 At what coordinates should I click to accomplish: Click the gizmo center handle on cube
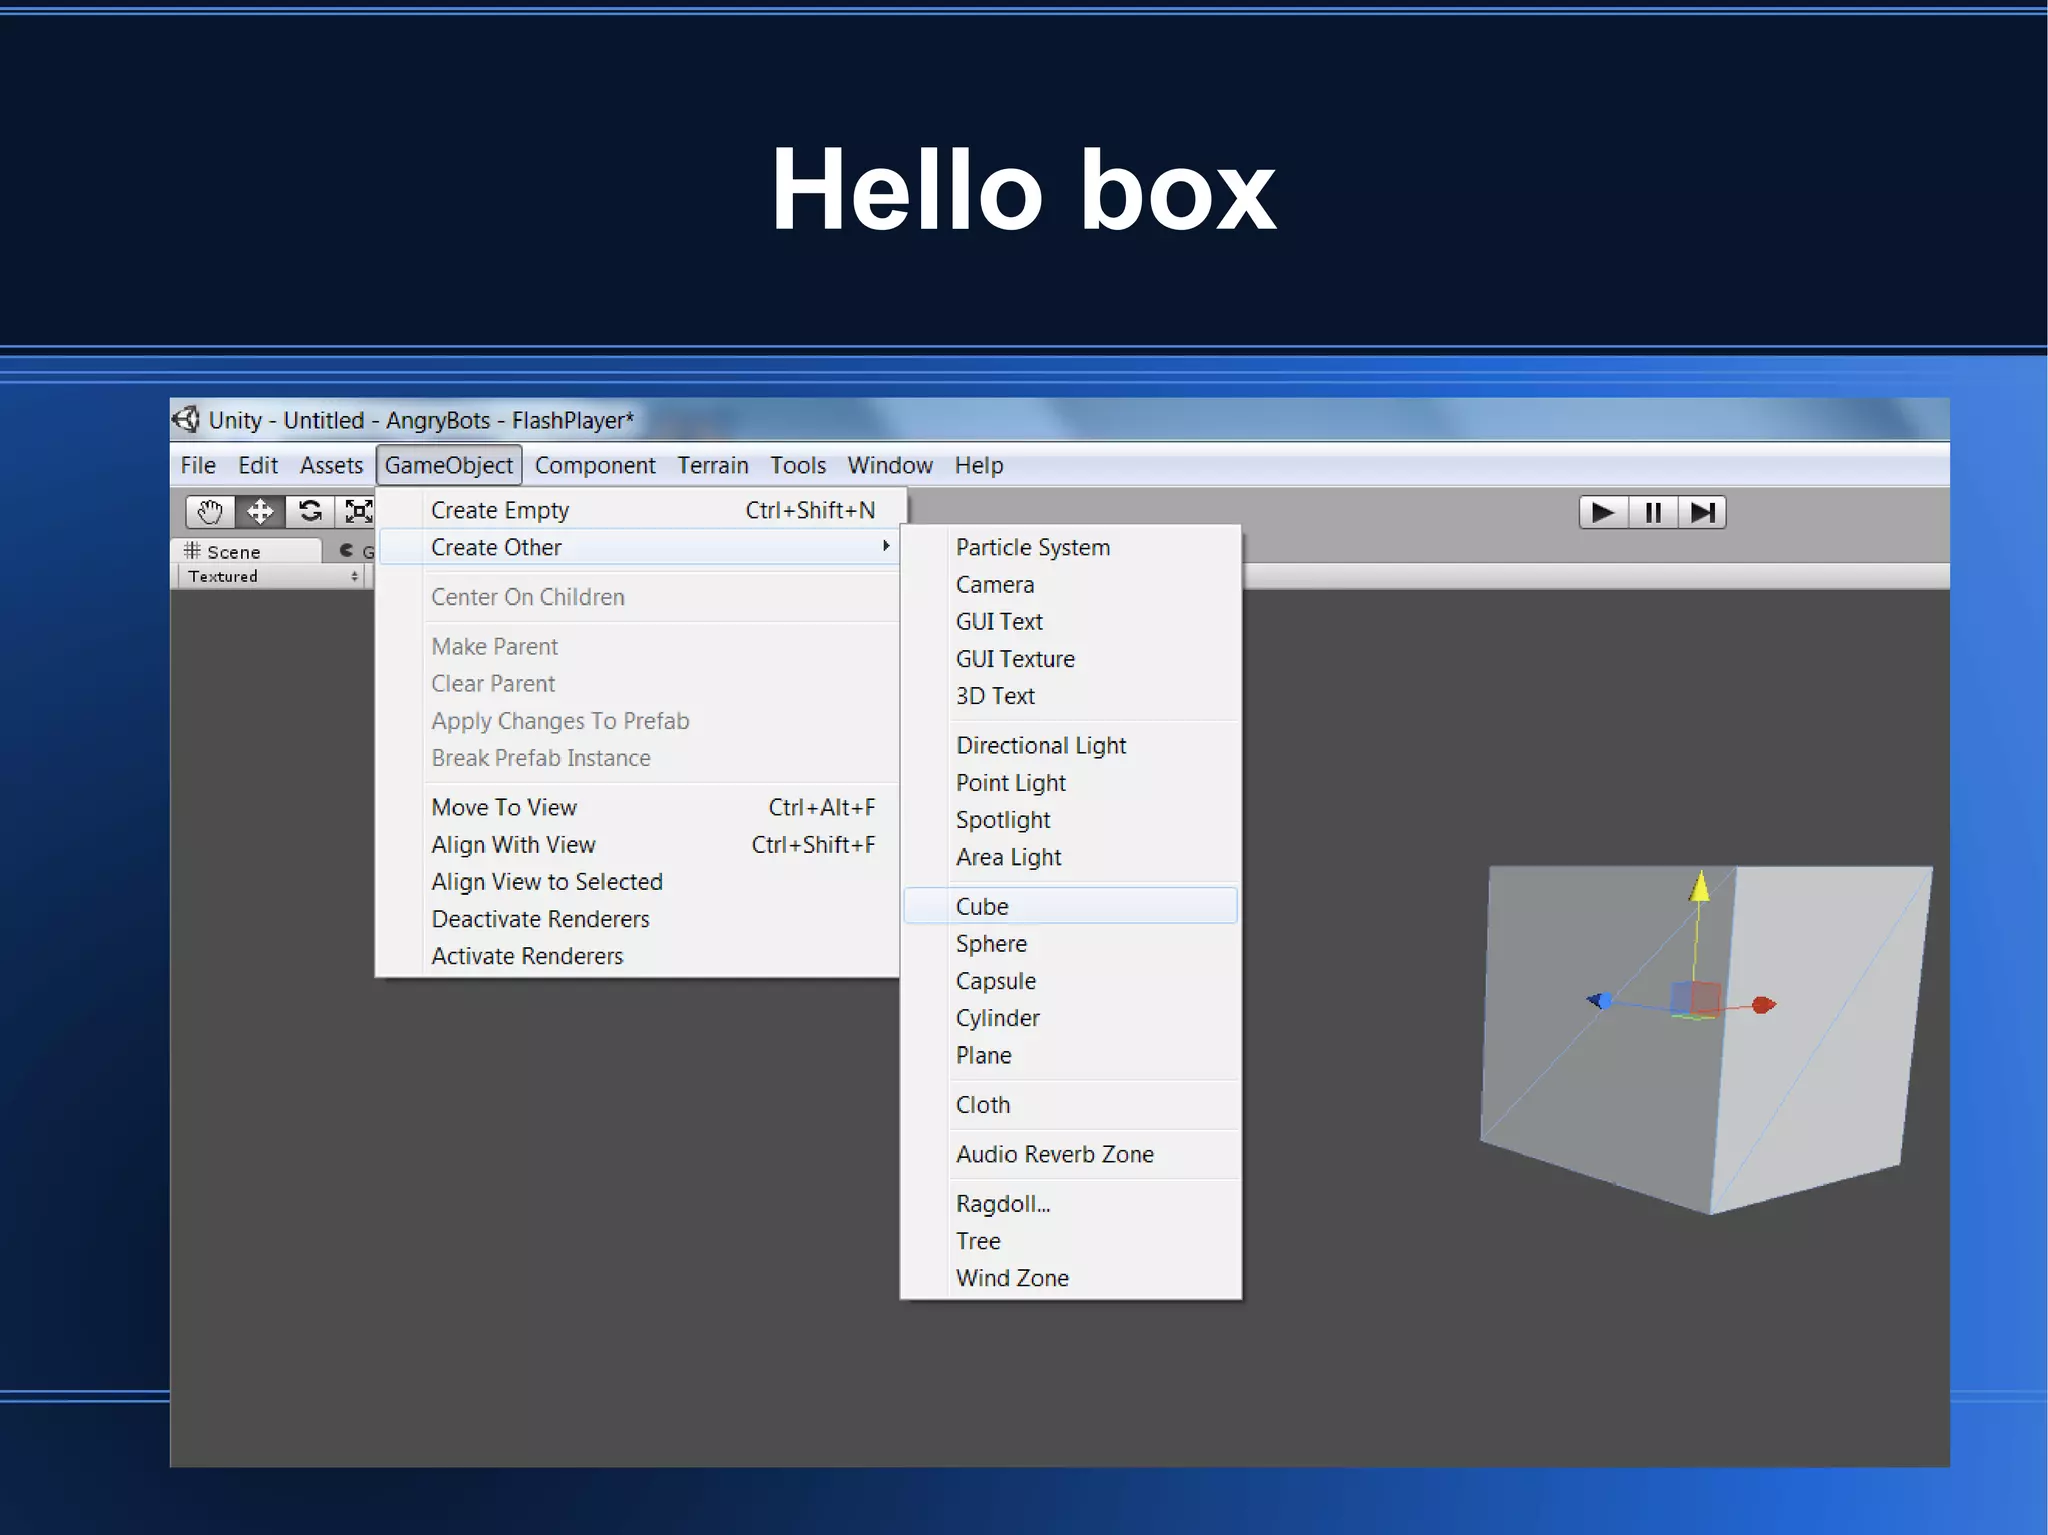point(1696,999)
